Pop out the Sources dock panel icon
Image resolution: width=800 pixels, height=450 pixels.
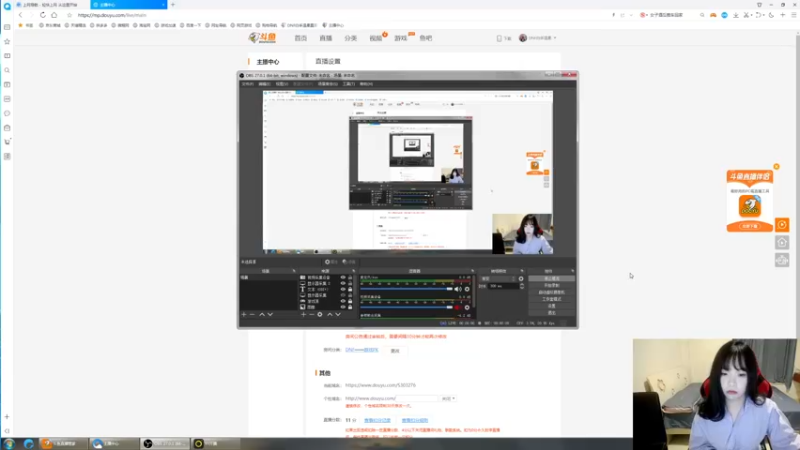pyautogui.click(x=354, y=271)
